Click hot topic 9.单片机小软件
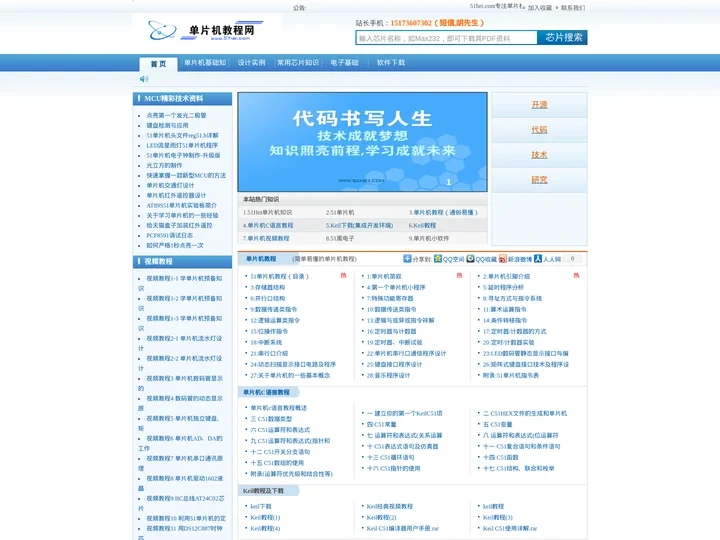The image size is (720, 540). coord(429,238)
